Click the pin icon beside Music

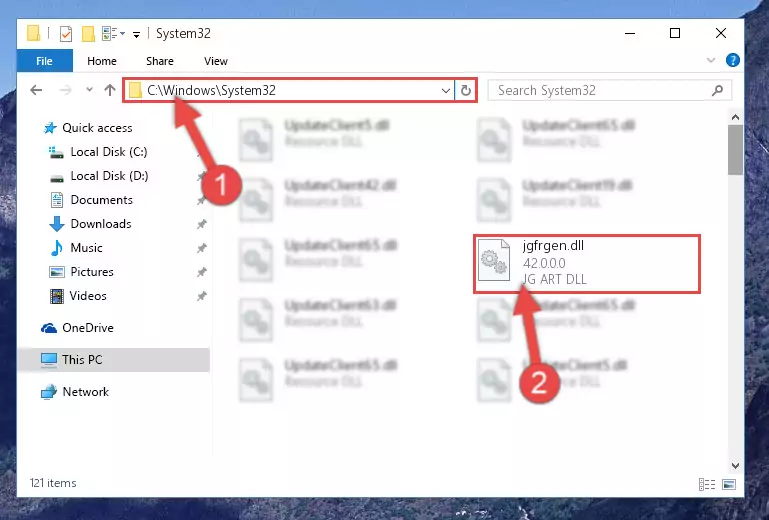pos(202,248)
